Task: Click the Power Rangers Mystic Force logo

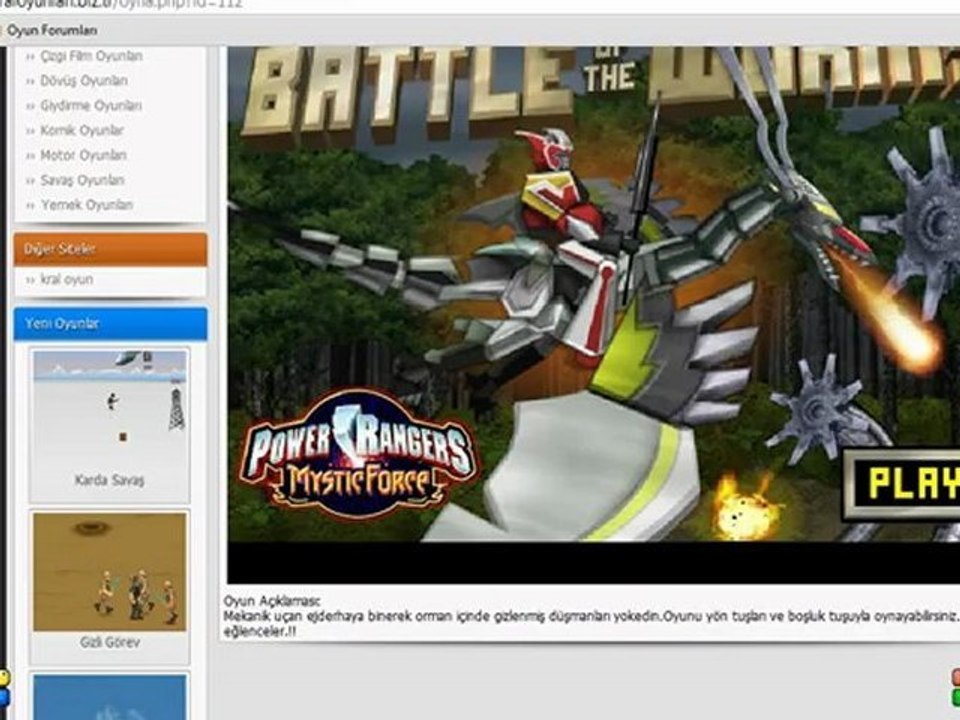Action: click(357, 455)
